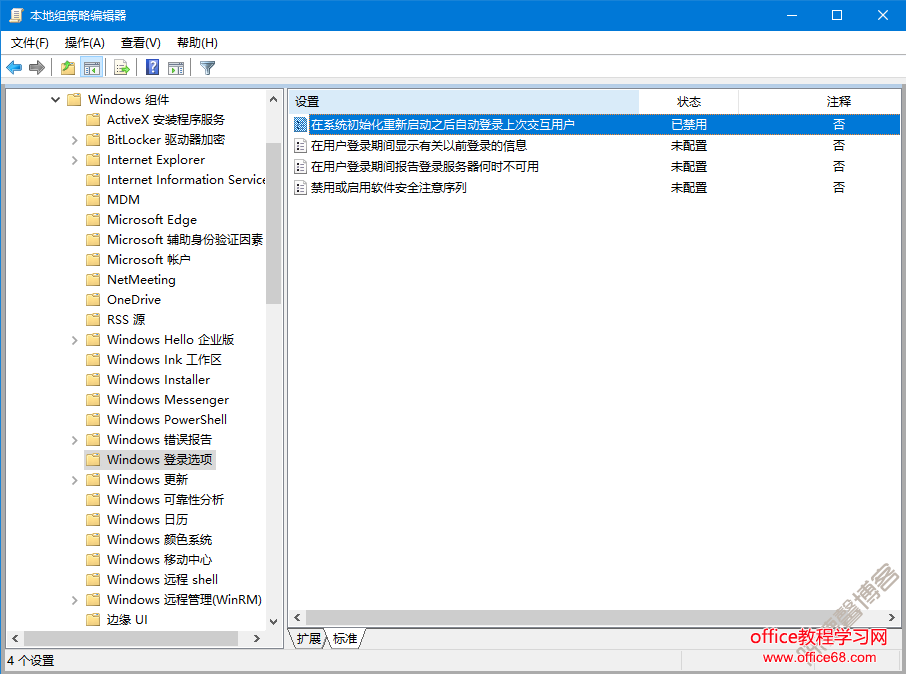Click the Up one level folder icon
The width and height of the screenshot is (906, 674).
tap(68, 67)
